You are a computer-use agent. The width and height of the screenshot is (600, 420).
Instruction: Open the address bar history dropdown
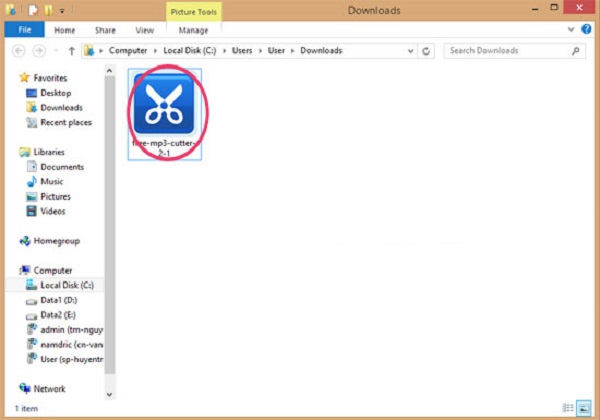pyautogui.click(x=410, y=51)
